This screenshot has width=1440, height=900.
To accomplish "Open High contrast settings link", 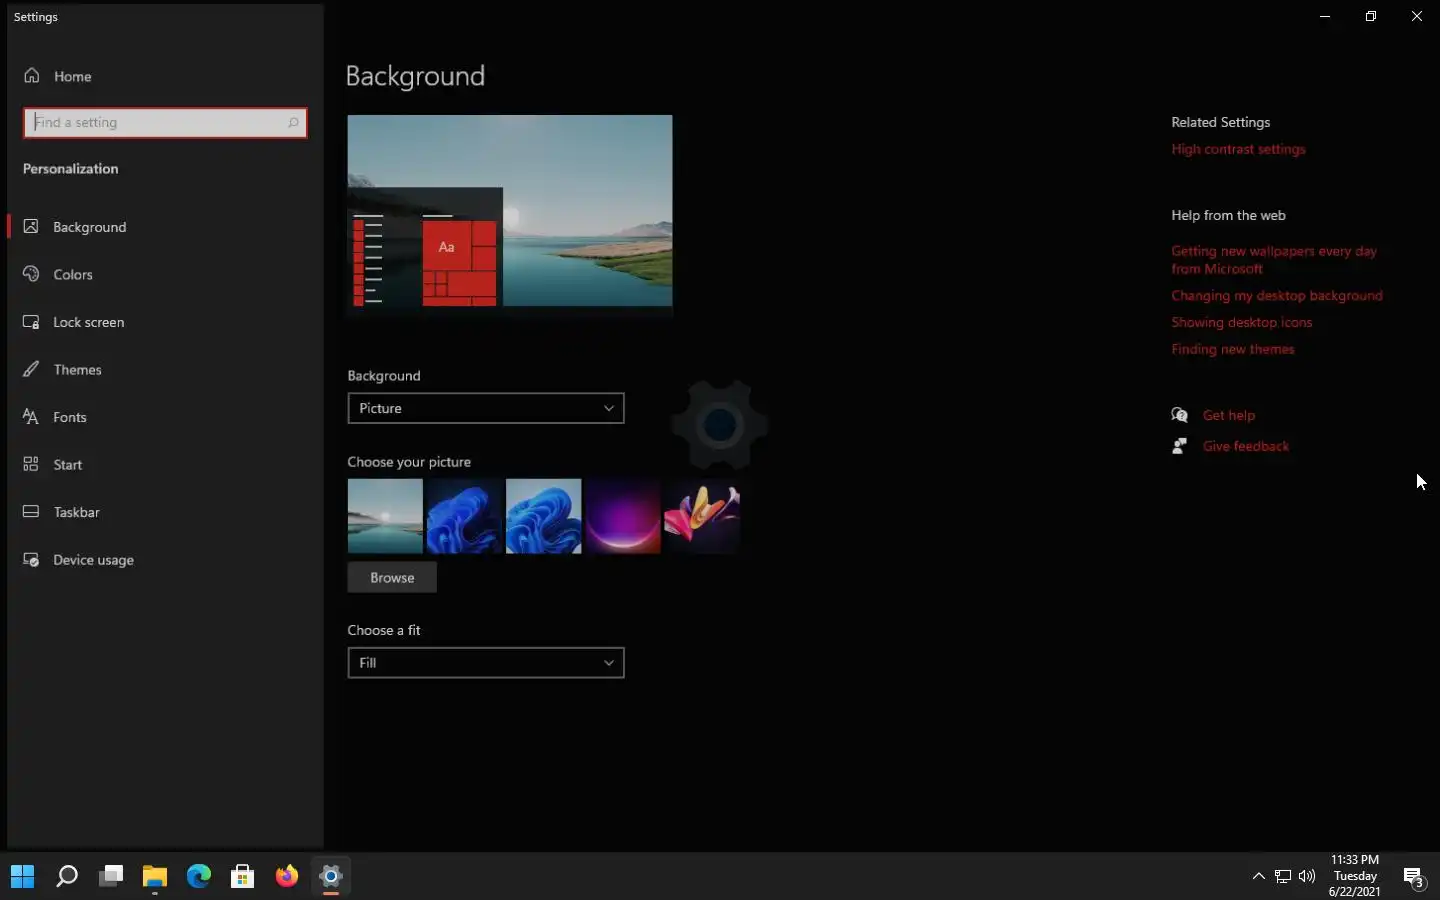I will [1238, 149].
